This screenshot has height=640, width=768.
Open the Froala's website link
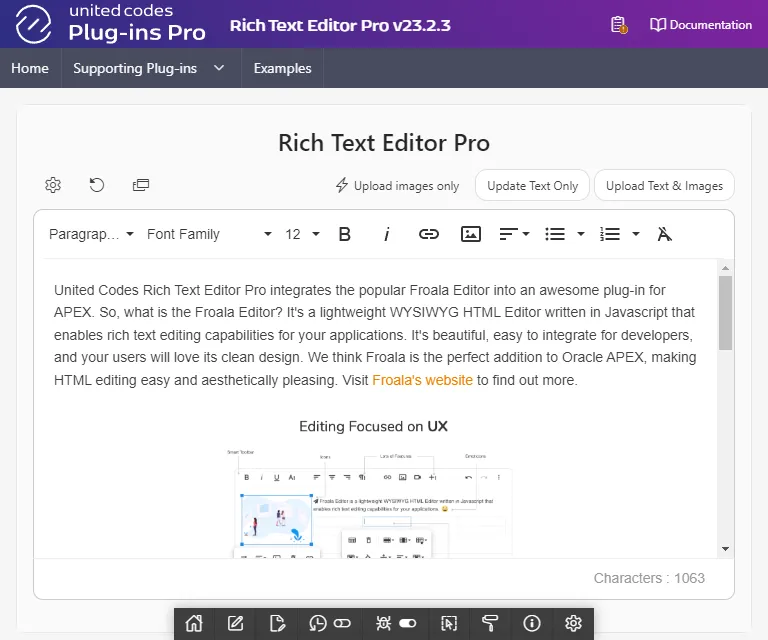point(422,380)
